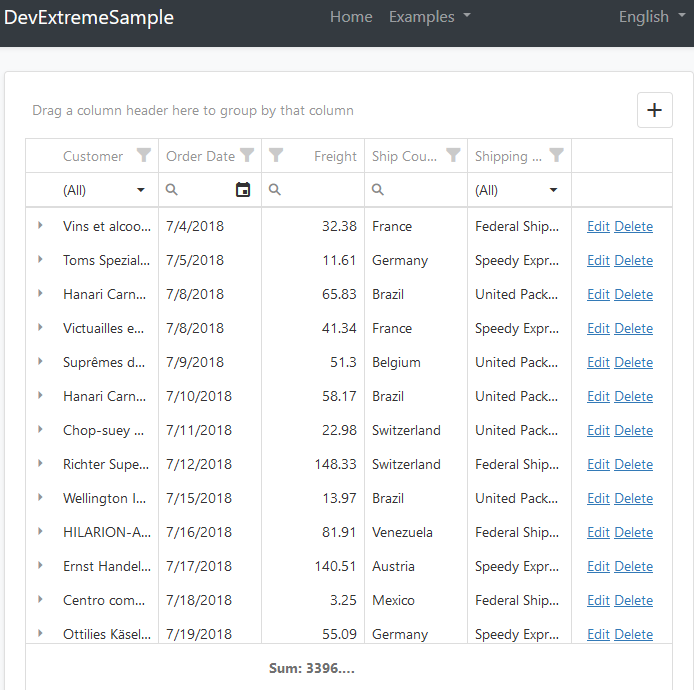Click the add new row plus button
The width and height of the screenshot is (694, 690).
click(x=655, y=110)
